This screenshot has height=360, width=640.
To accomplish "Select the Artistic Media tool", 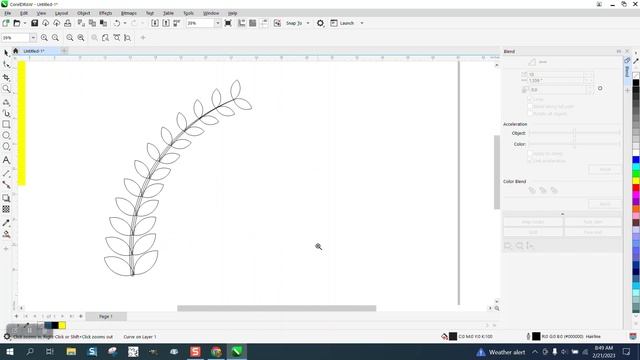I will point(6,113).
